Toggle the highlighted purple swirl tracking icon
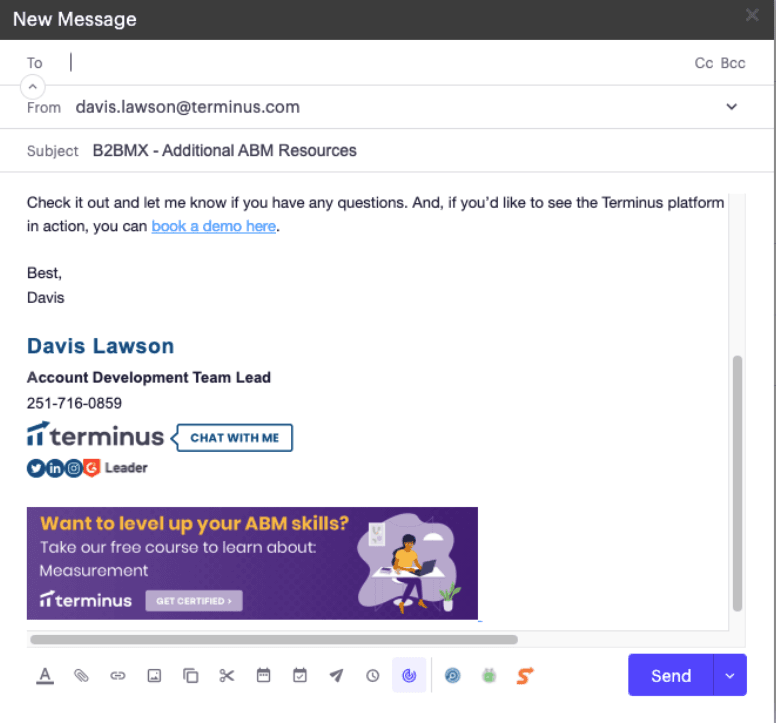Image resolution: width=776 pixels, height=723 pixels. tap(409, 676)
